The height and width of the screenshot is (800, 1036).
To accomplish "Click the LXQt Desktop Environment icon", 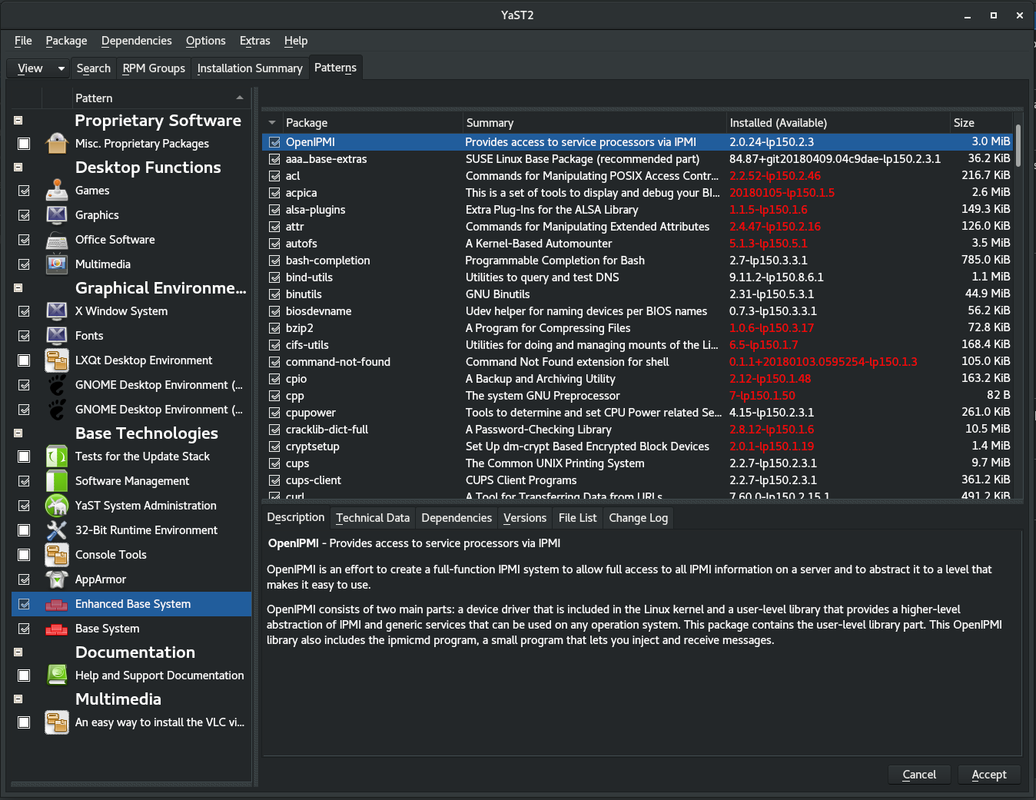I will (57, 360).
